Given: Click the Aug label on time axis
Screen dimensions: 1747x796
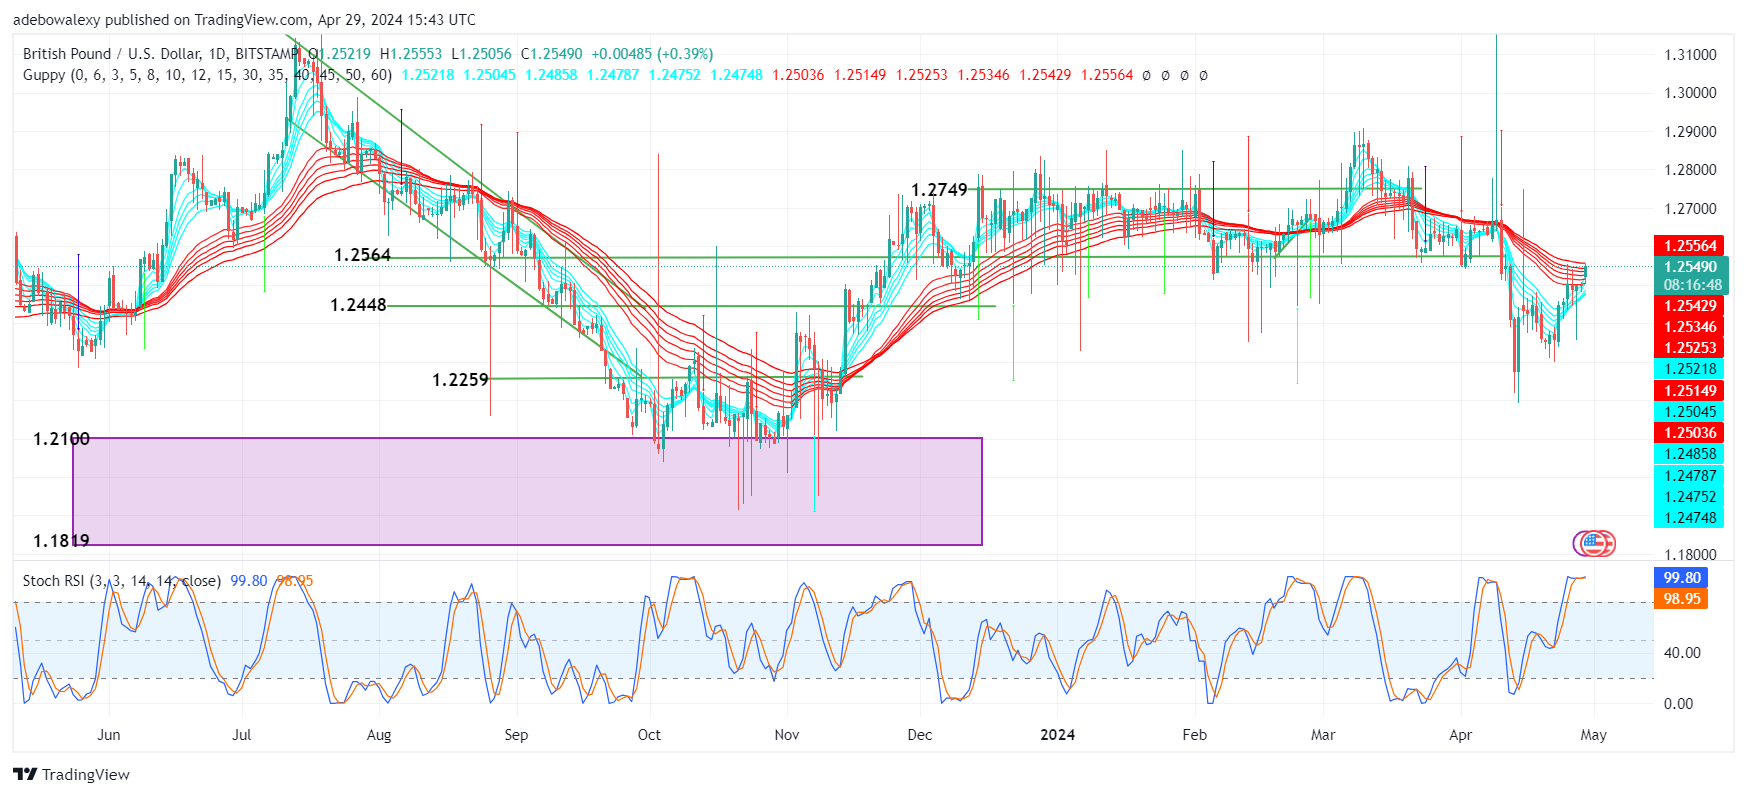Looking at the screenshot, I should (x=379, y=735).
